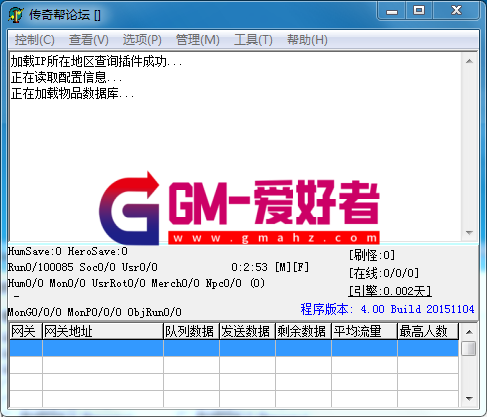Click the gateway table scrollbar thumb
The image size is (487, 417).
[x=469, y=348]
